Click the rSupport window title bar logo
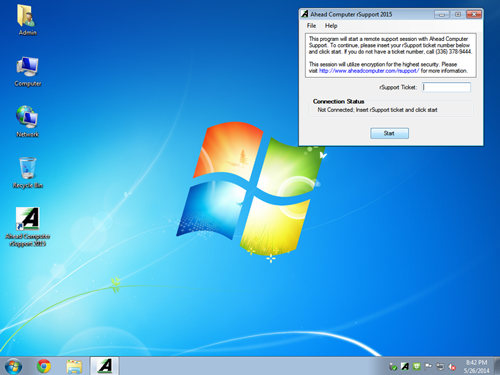 point(305,14)
